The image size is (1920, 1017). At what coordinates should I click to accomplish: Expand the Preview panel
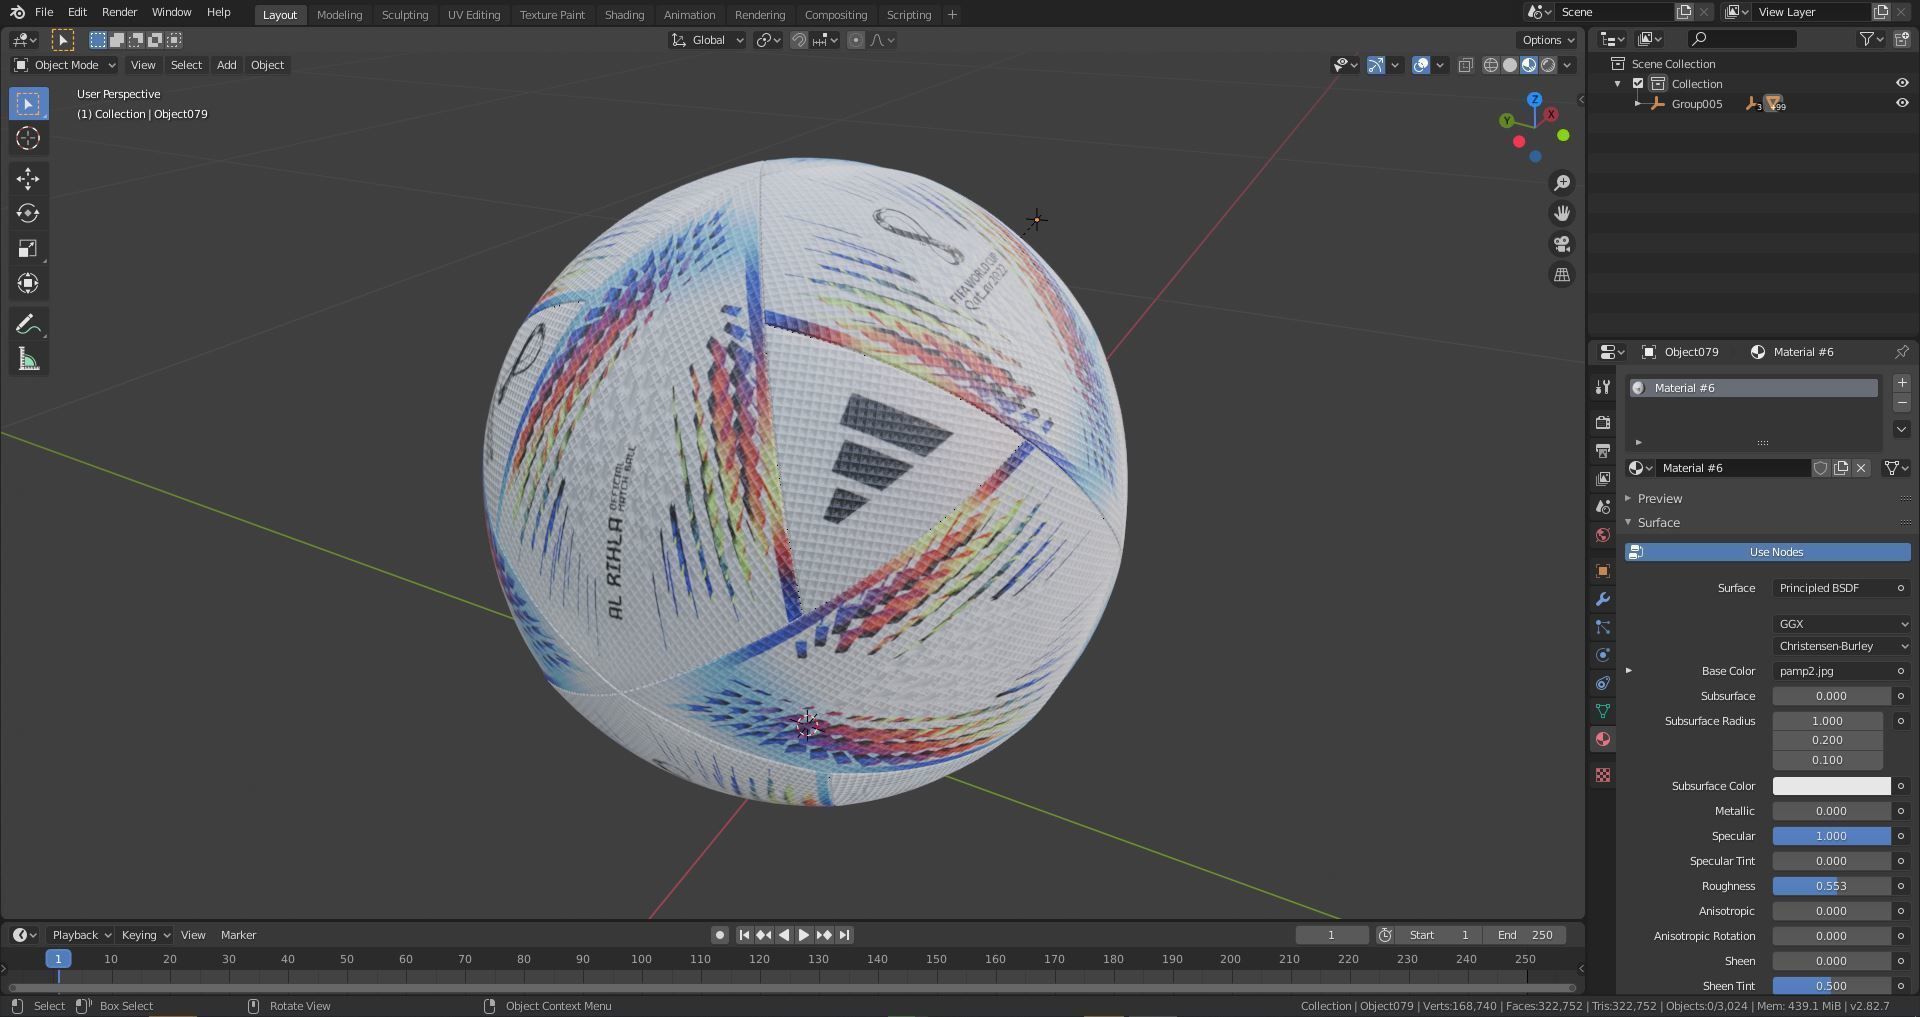(1659, 499)
